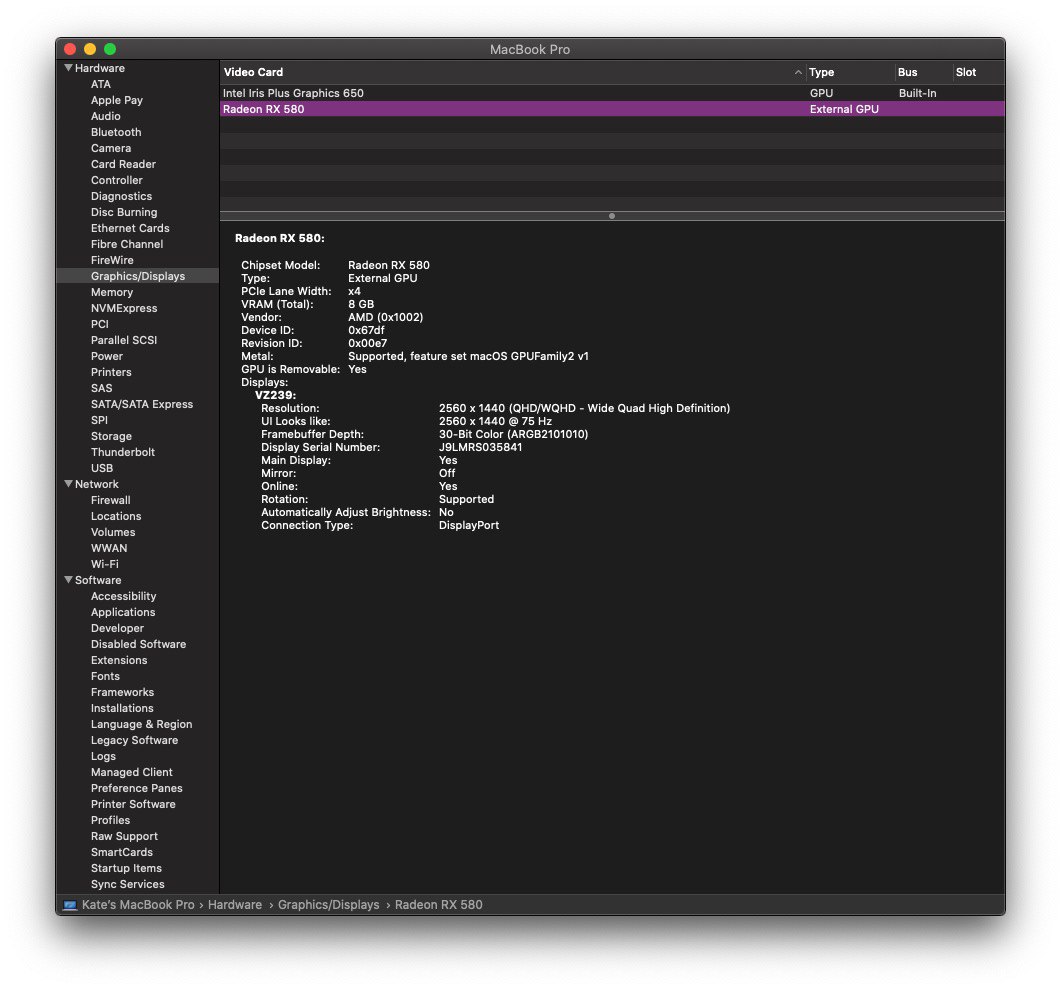
Task: Open Storage in the sidebar
Action: coord(111,436)
